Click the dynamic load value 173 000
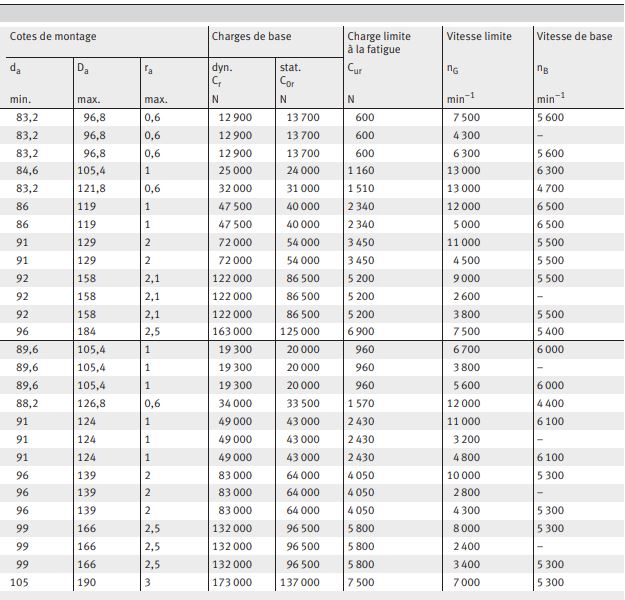The width and height of the screenshot is (625, 600). click(x=232, y=582)
